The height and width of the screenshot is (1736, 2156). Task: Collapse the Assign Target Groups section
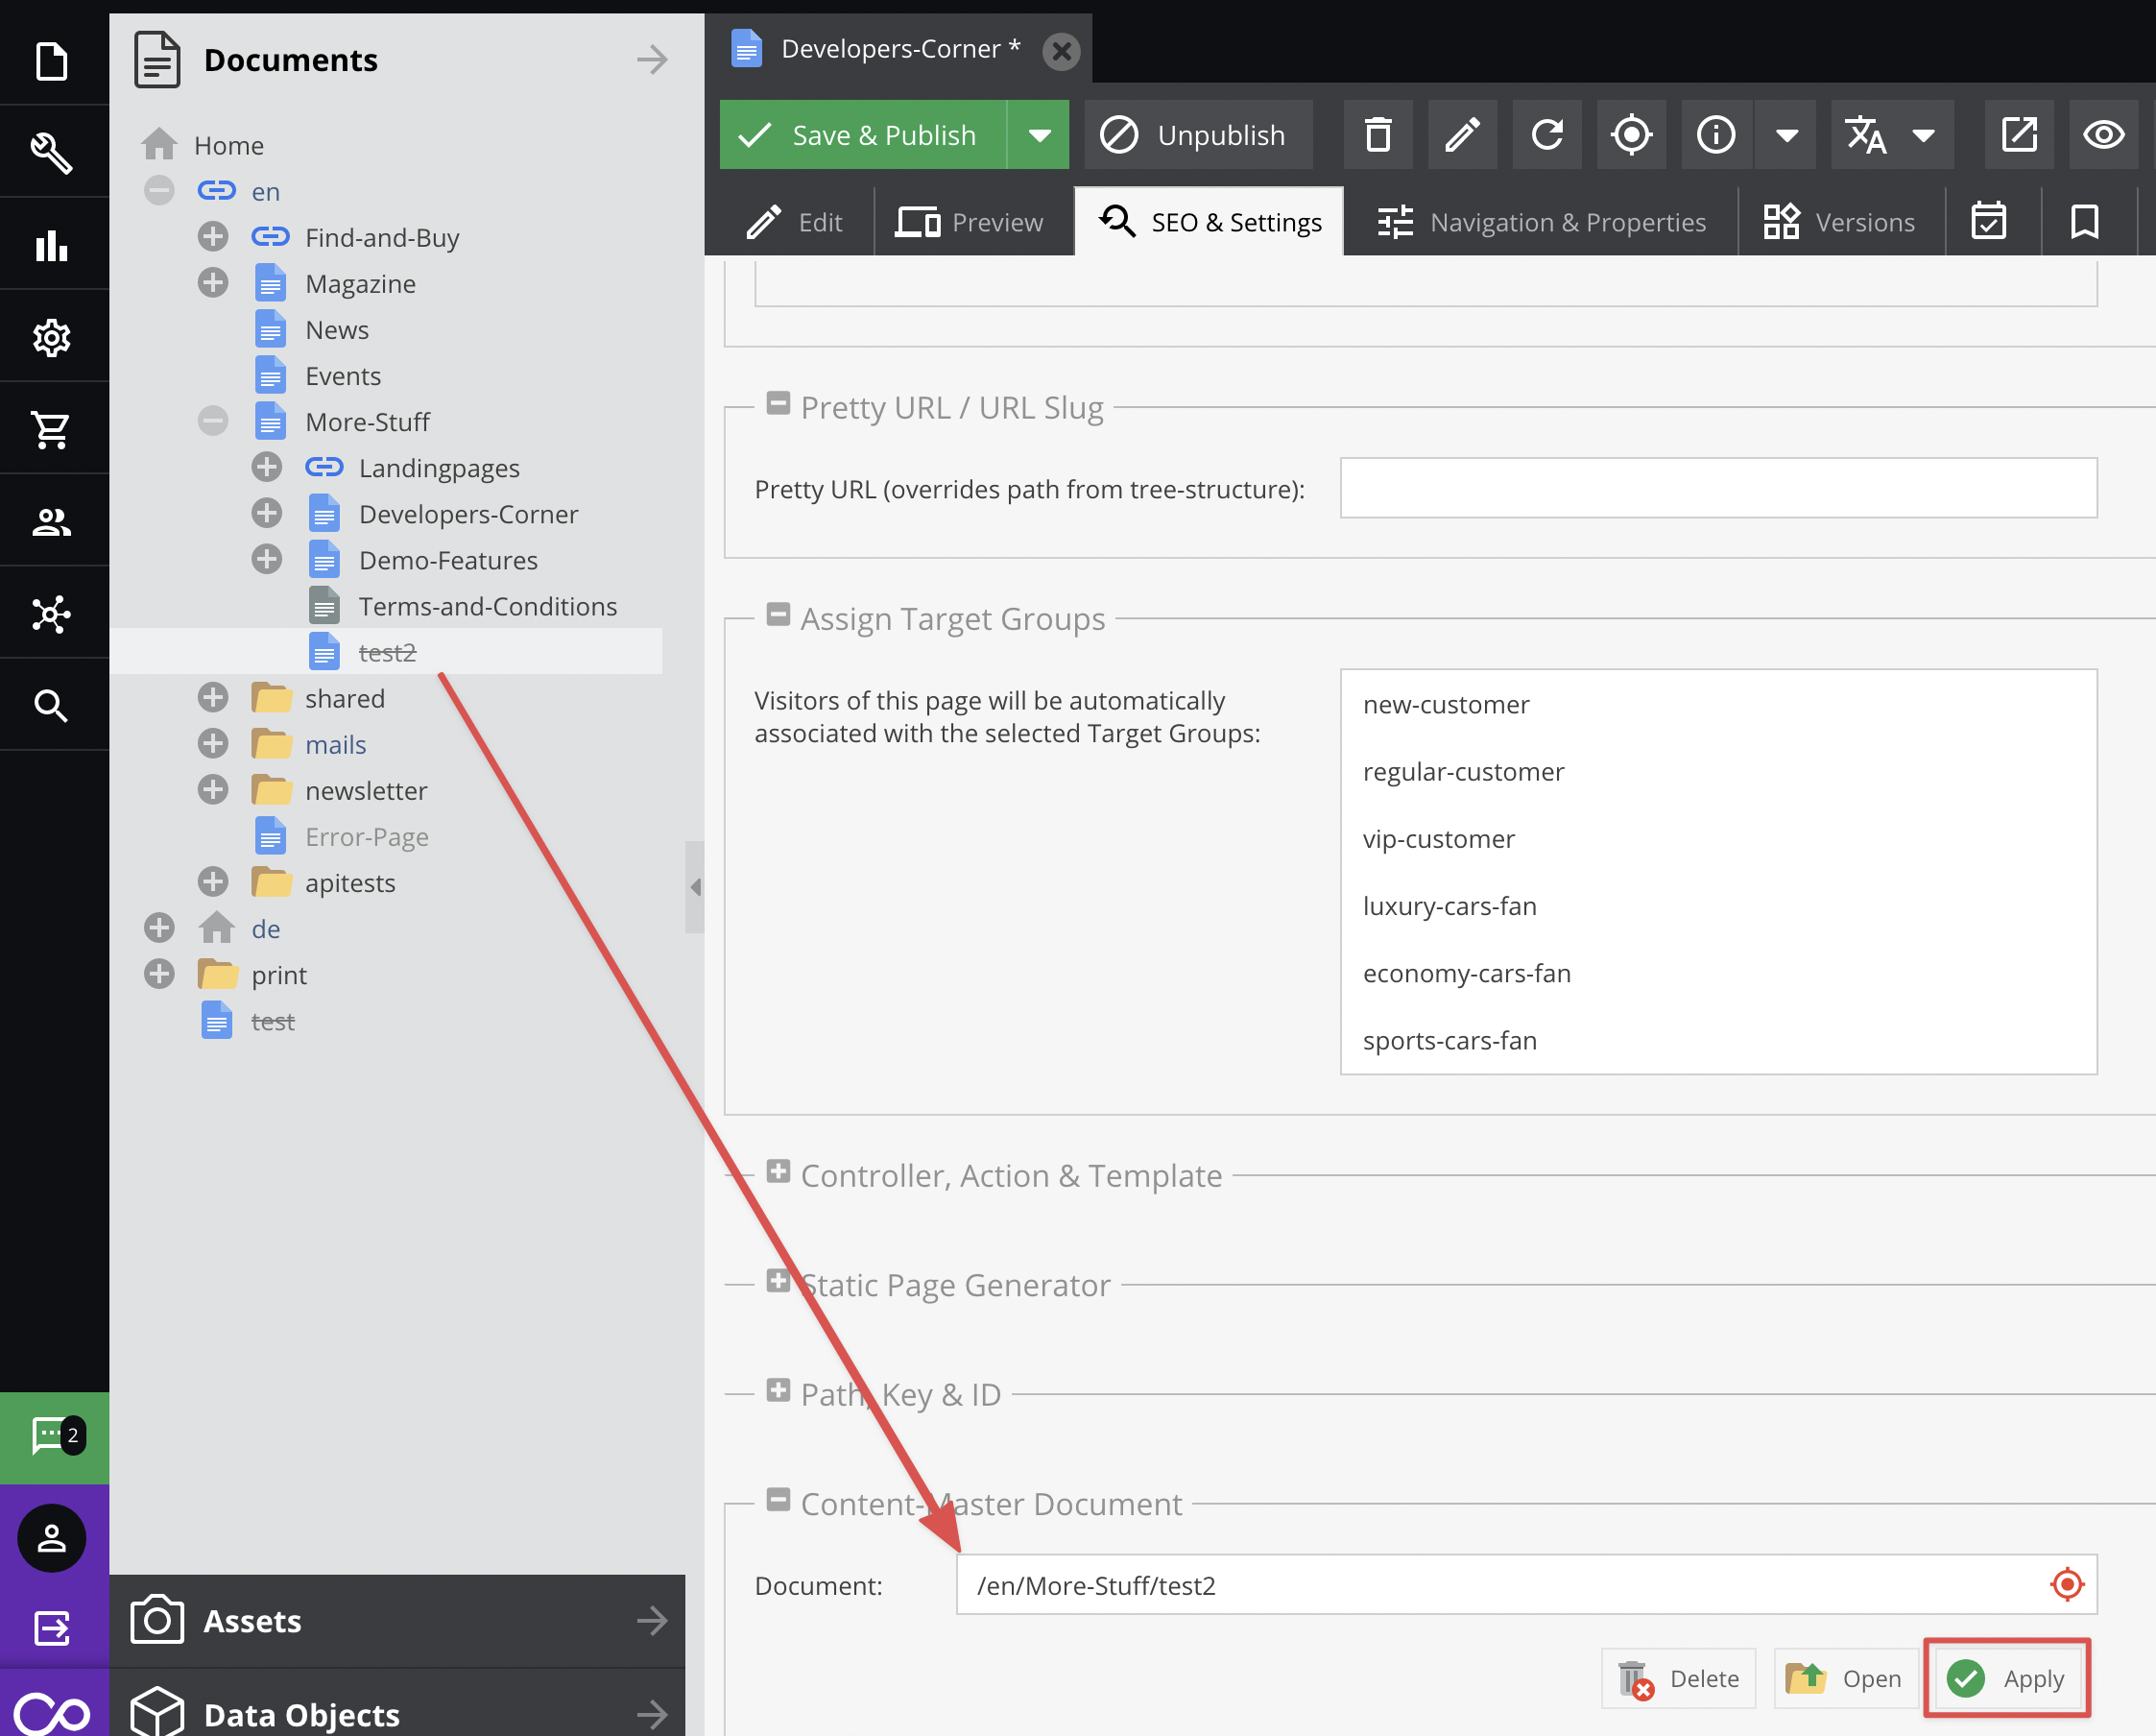778,615
